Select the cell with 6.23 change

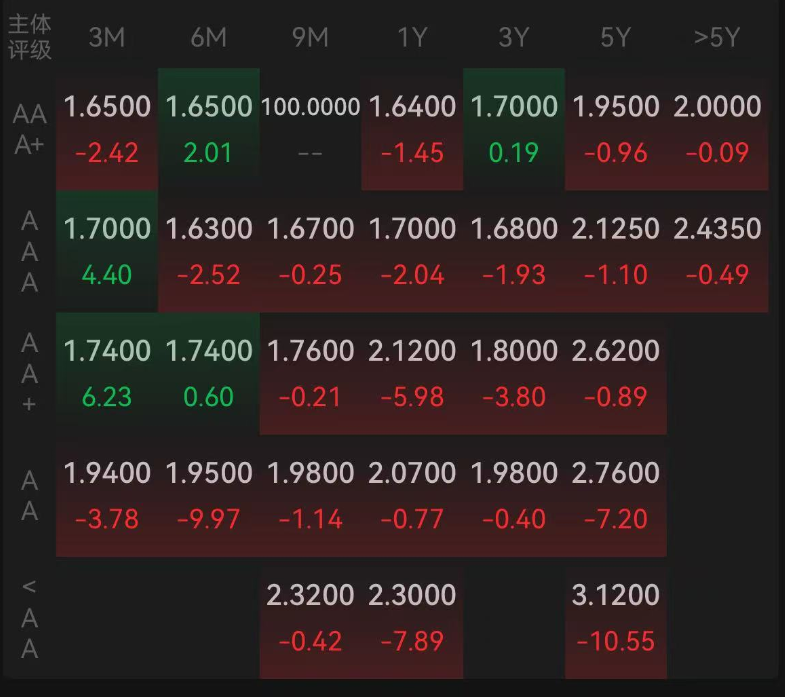(x=107, y=397)
